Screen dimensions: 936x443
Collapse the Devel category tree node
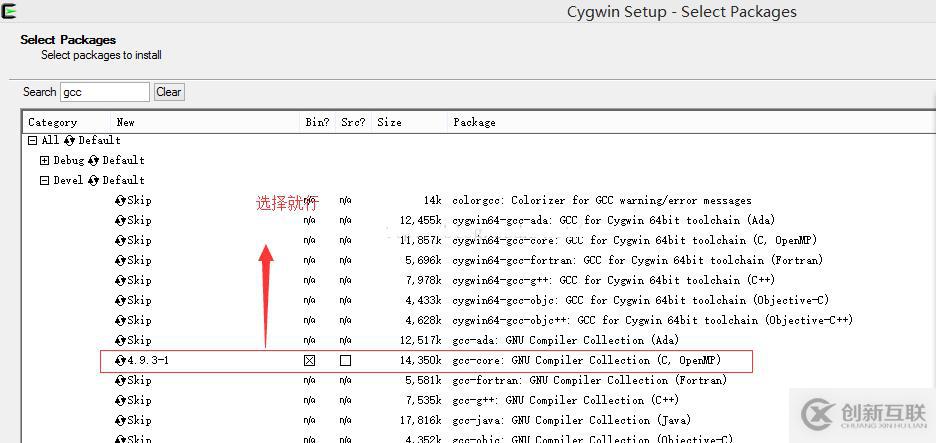44,180
